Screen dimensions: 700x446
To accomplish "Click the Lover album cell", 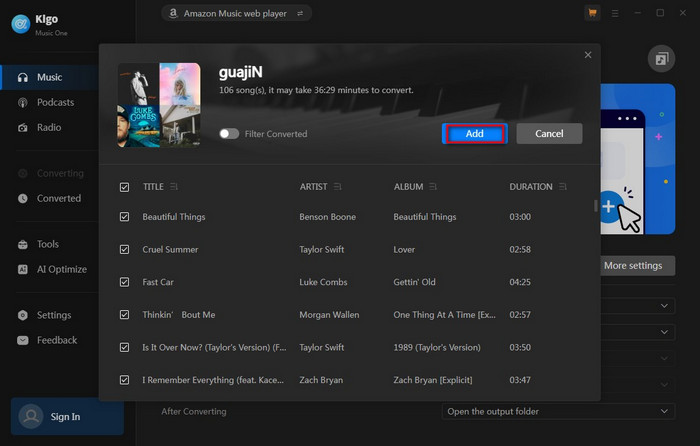I will 404,250.
